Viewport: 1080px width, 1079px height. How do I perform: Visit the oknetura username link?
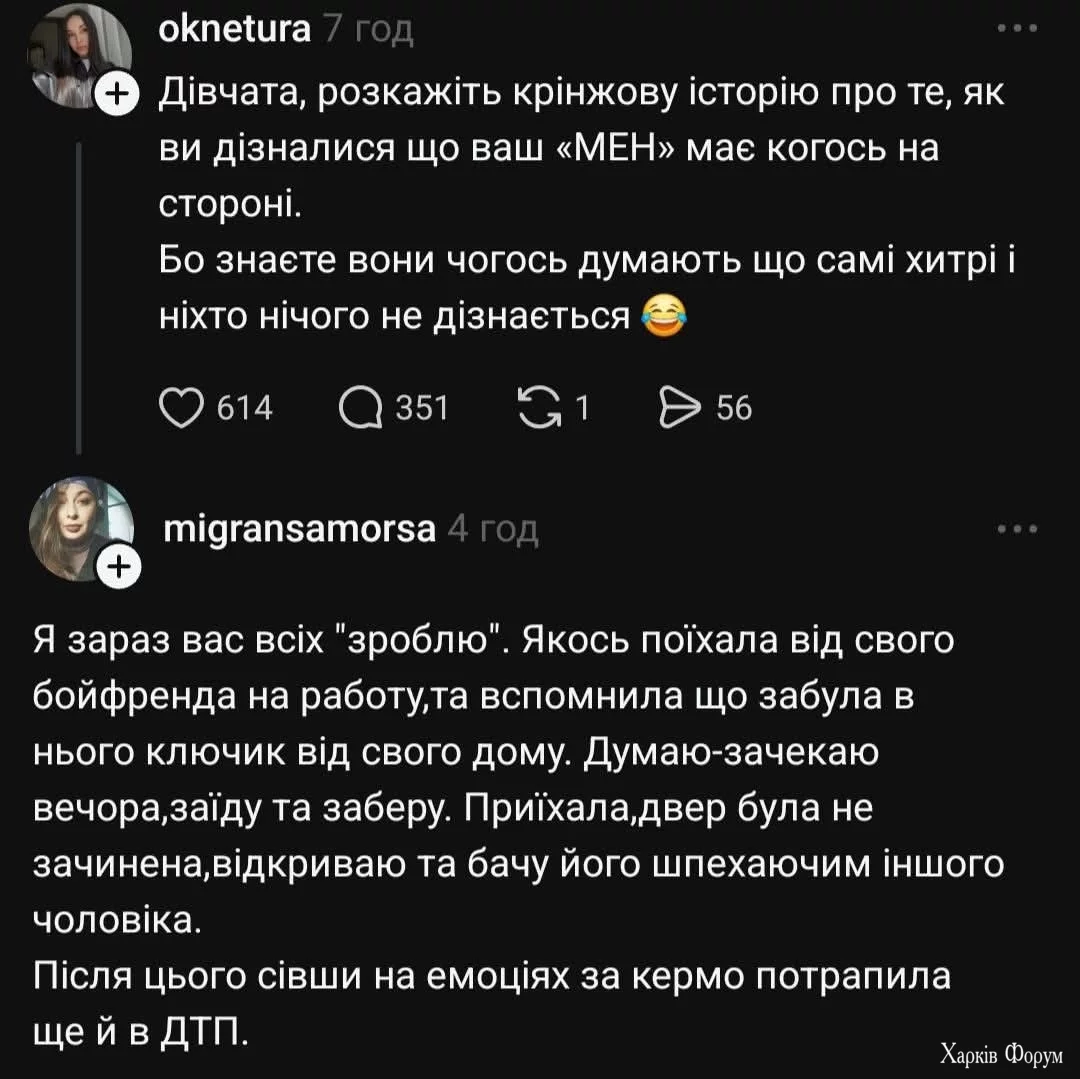235,30
